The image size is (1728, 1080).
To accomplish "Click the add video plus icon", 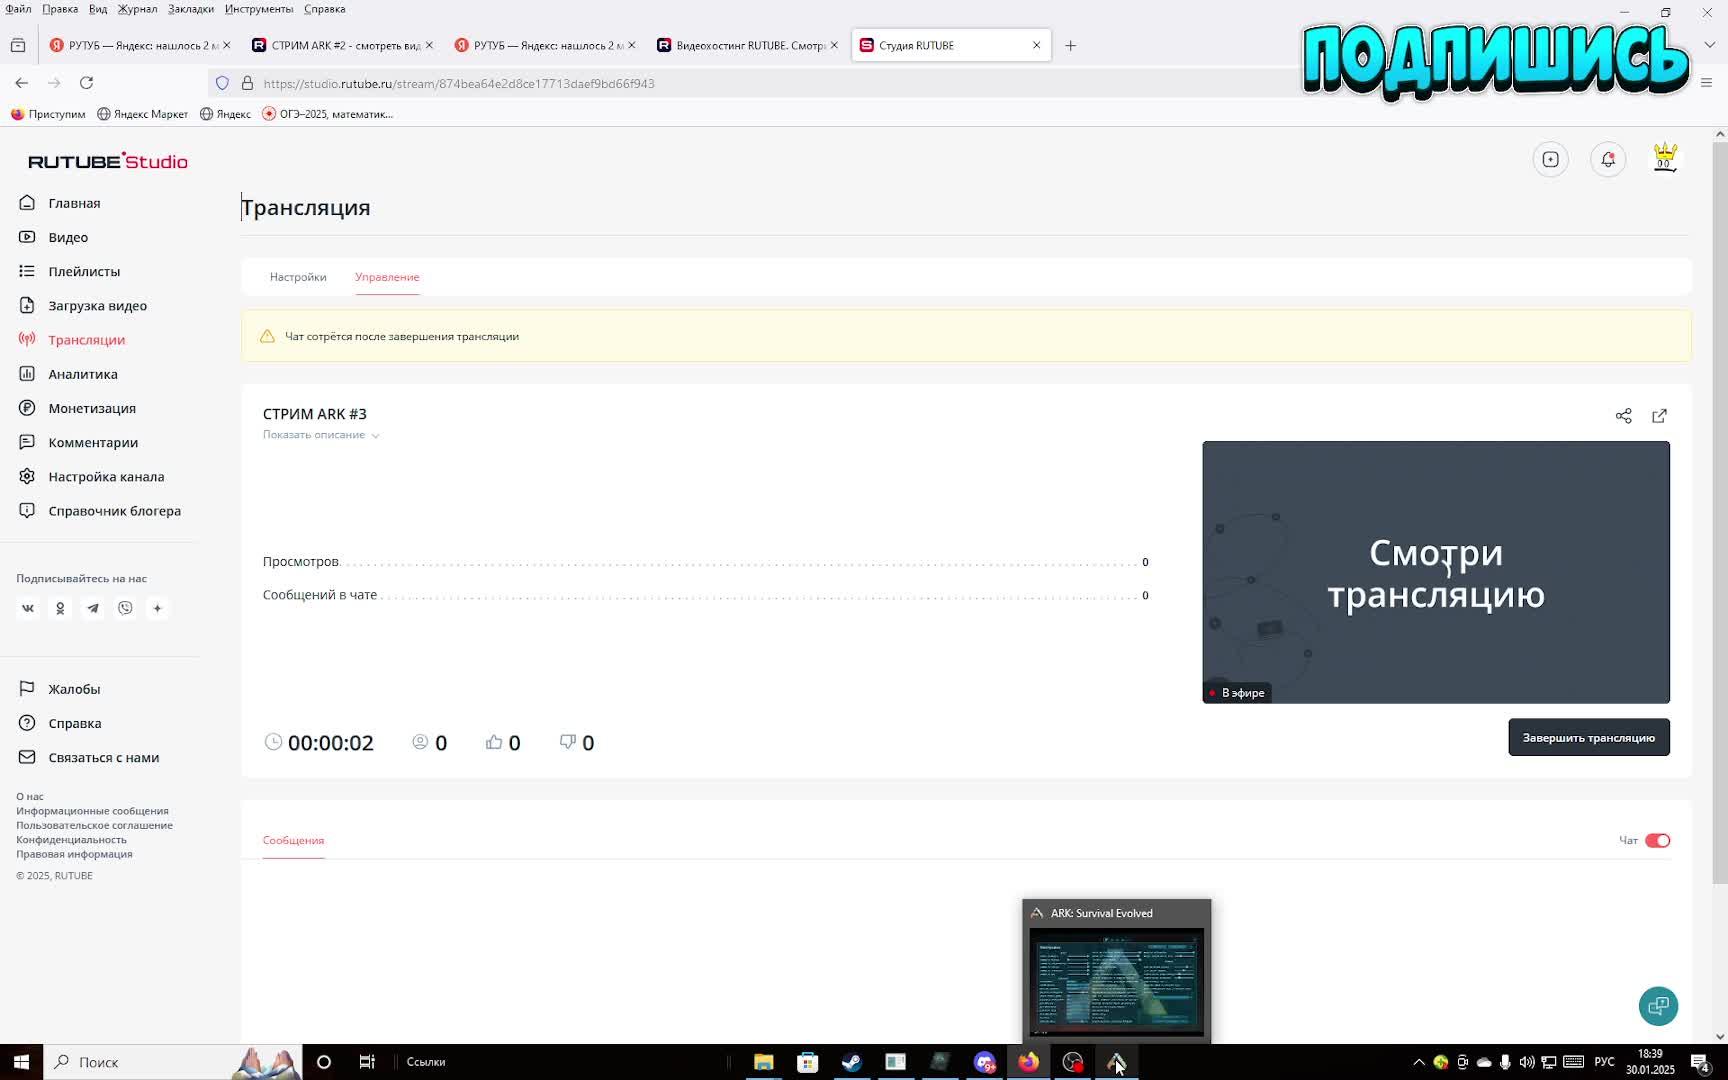I will tap(1550, 159).
